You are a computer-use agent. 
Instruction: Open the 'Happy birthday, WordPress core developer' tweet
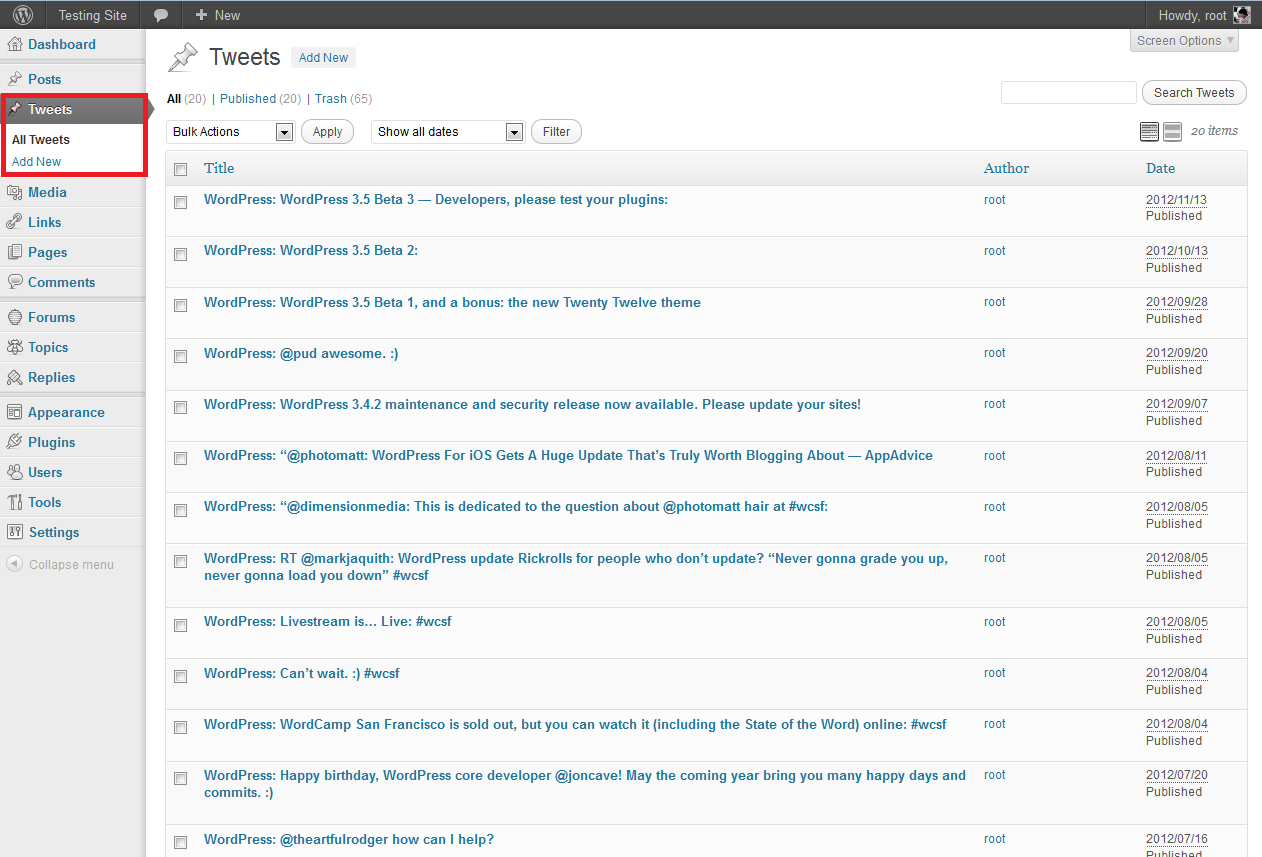tap(585, 784)
